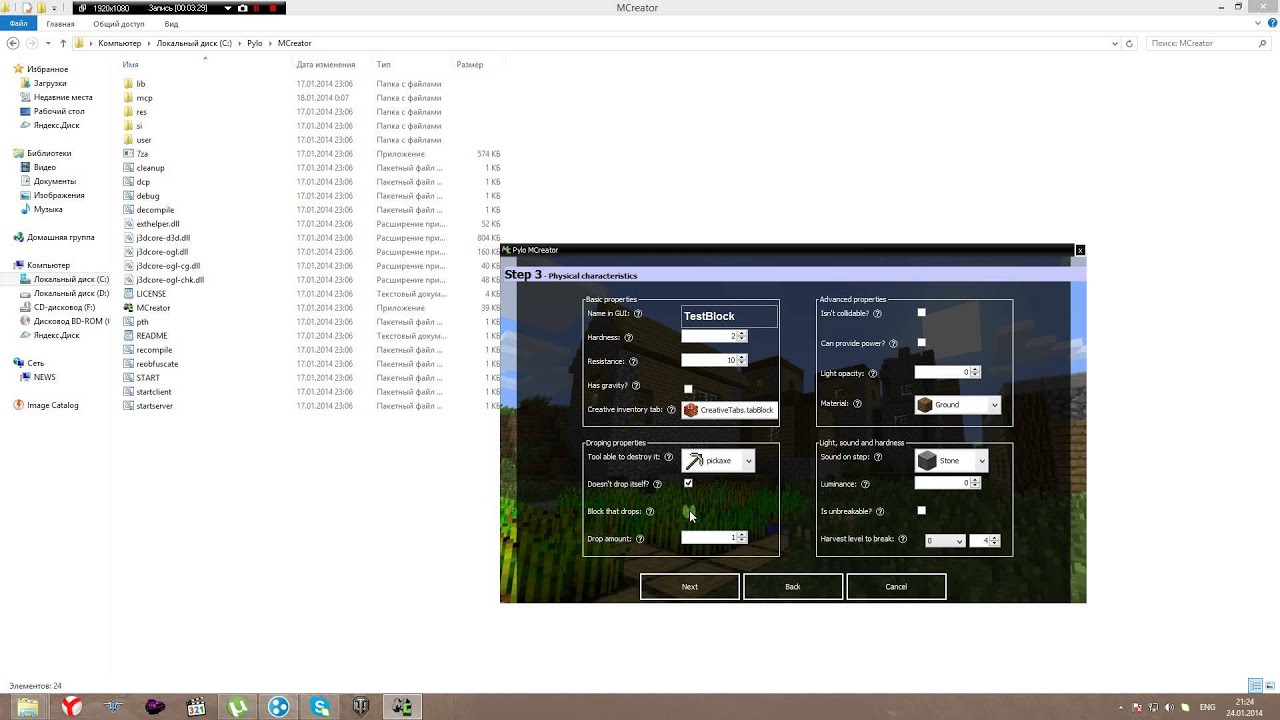The image size is (1280, 720).
Task: Click the Light opacity spinner arrows
Action: [976, 372]
